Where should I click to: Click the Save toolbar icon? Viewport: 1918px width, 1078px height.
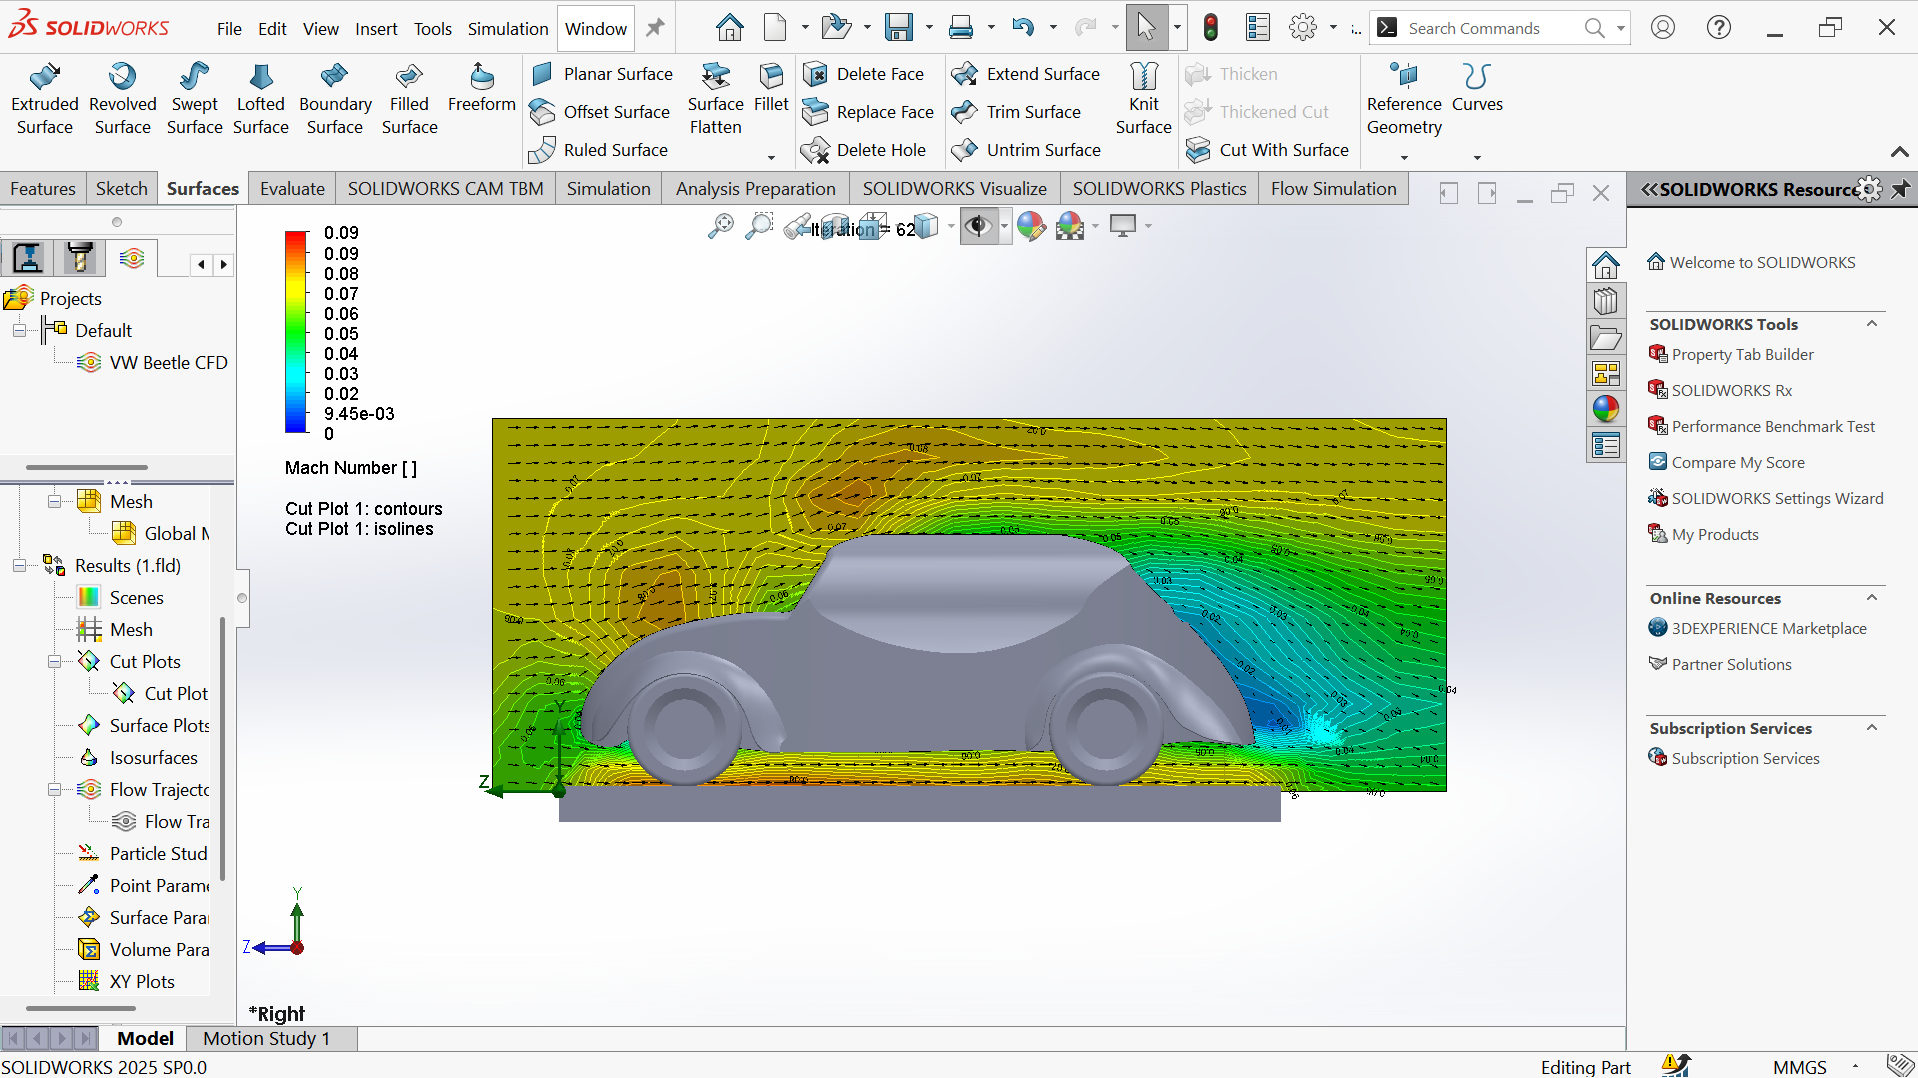(x=898, y=28)
